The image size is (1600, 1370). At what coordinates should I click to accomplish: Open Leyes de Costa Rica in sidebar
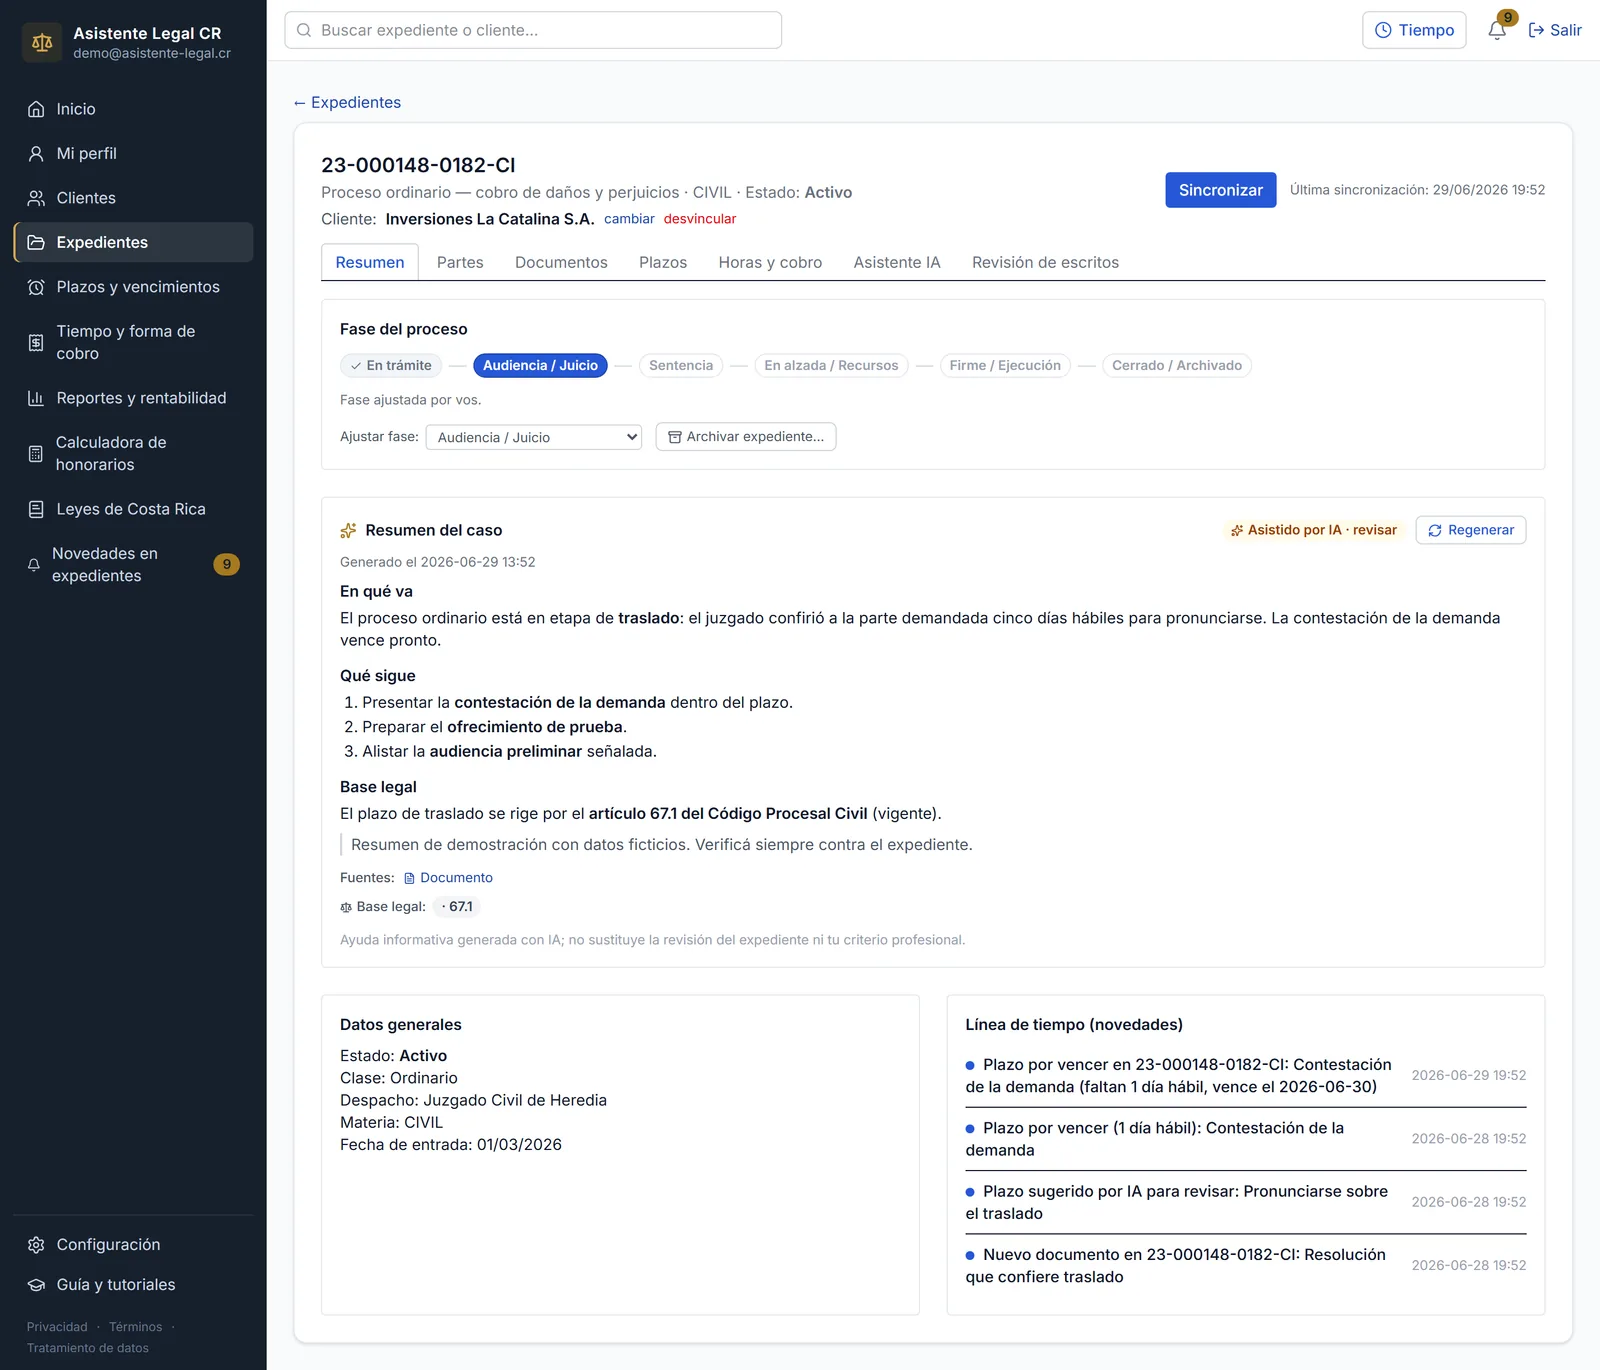pos(133,509)
